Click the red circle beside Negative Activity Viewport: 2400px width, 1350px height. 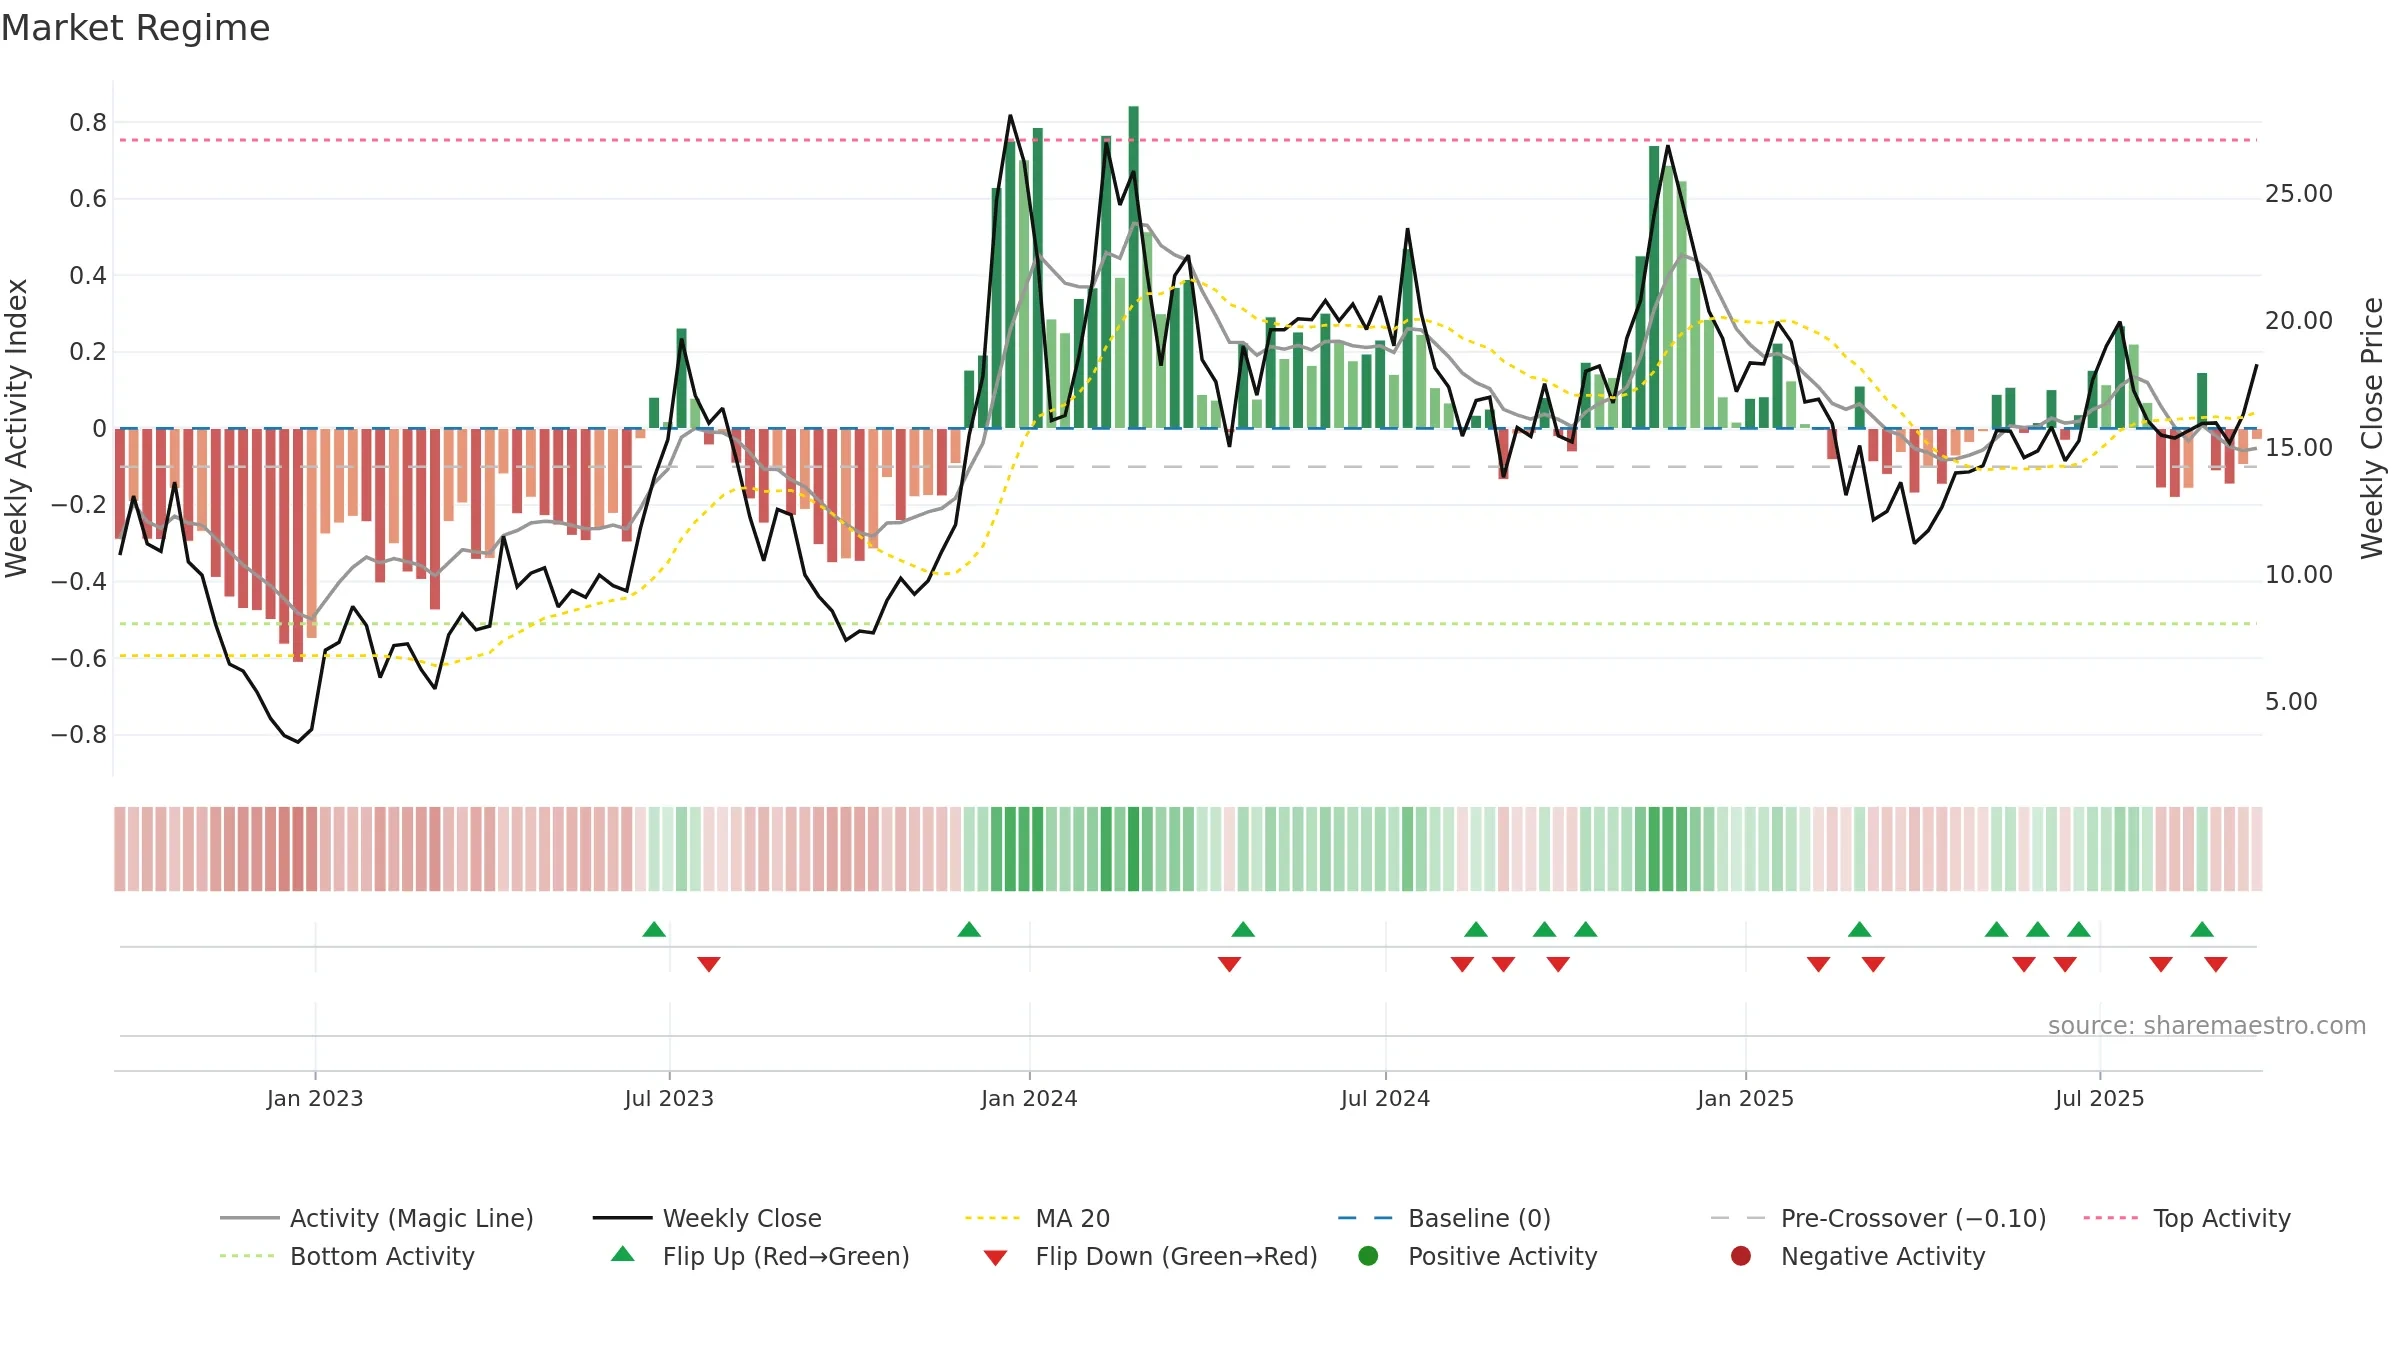(1741, 1256)
